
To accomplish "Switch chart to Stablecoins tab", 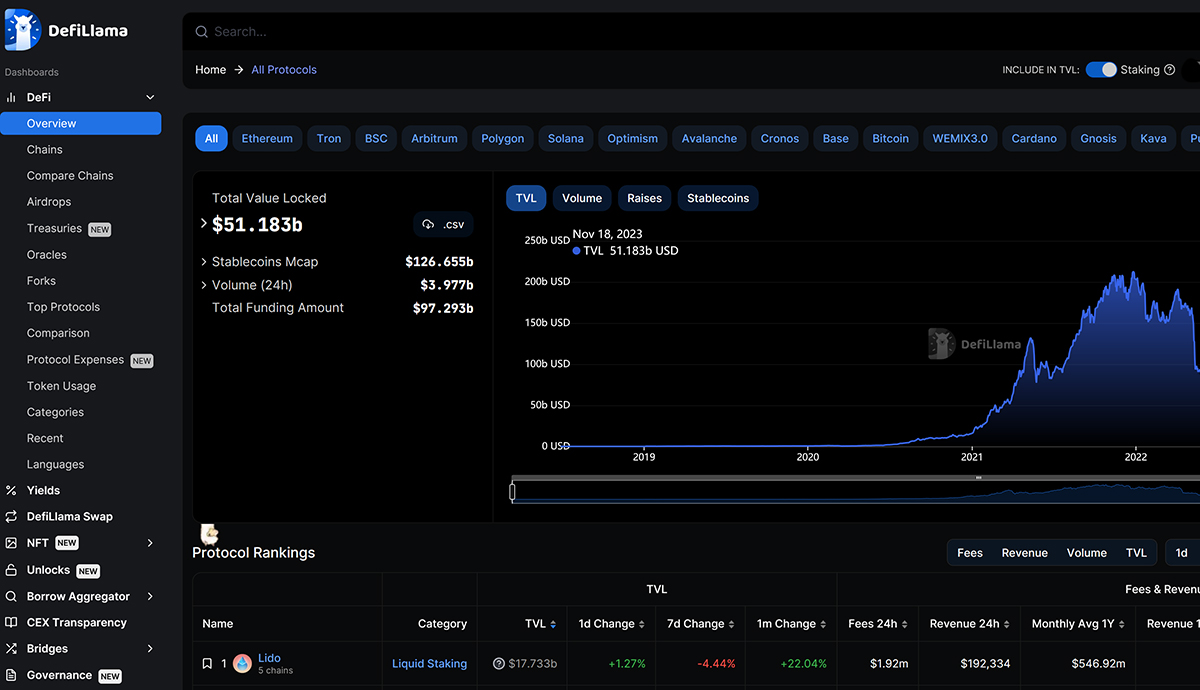I will coord(717,198).
